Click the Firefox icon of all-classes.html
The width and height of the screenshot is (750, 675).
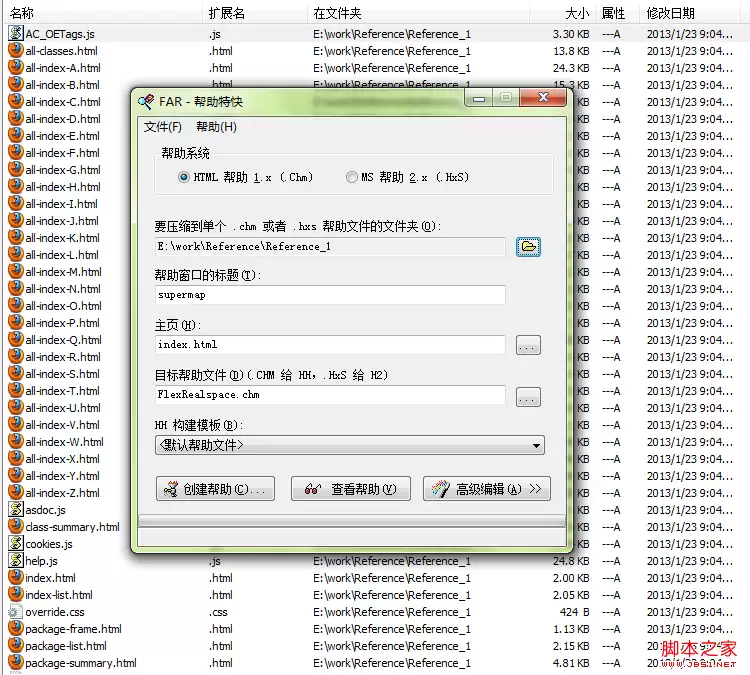[16, 50]
